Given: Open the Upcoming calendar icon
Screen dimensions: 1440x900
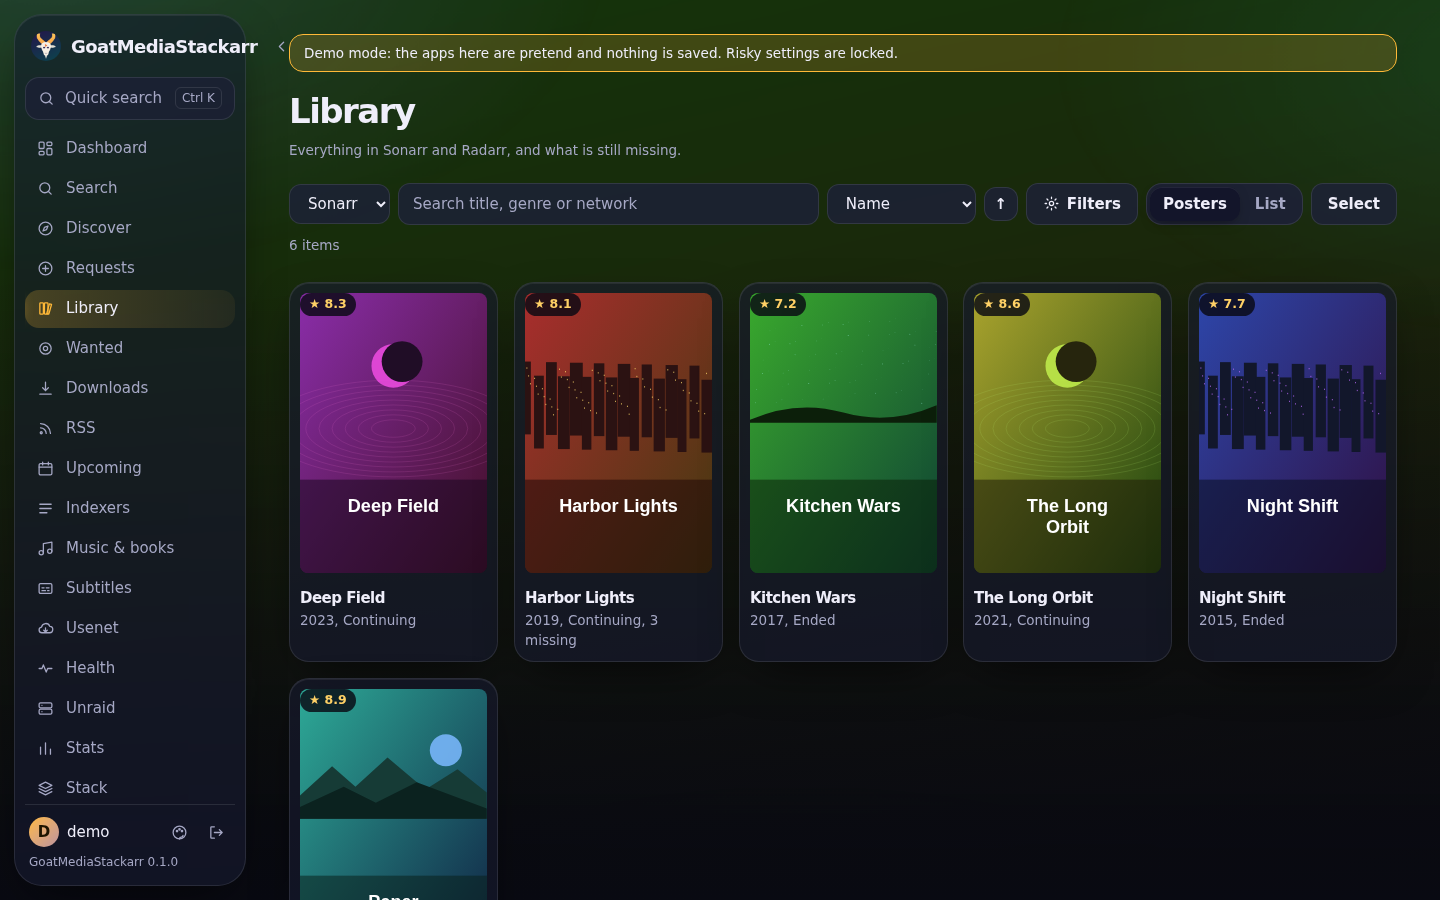Looking at the screenshot, I should click(45, 468).
